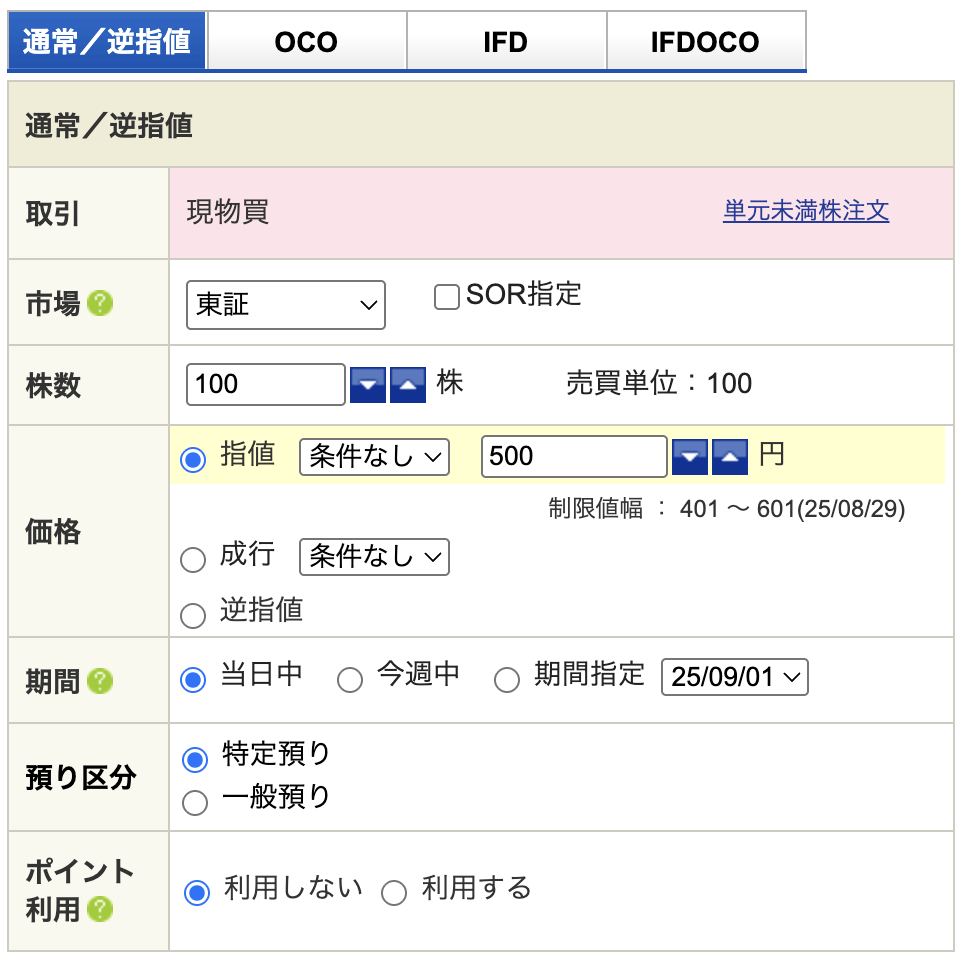Choose 今週中 for order period
This screenshot has height=972, width=978.
(x=350, y=681)
